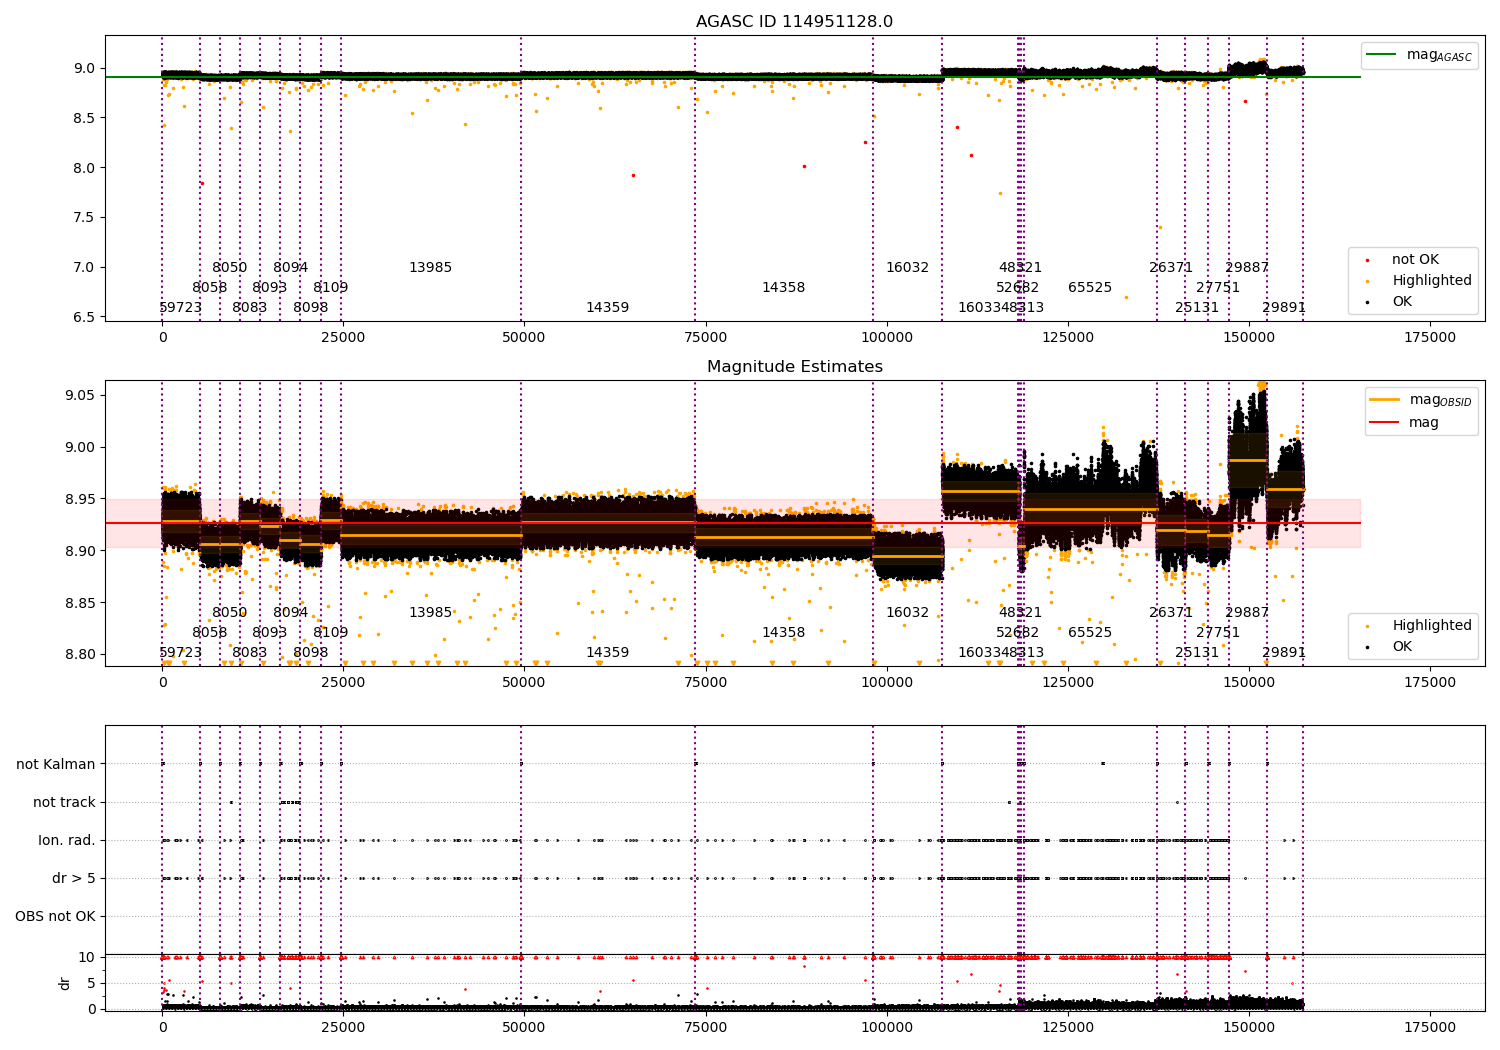Click the '8.95' y-tick in the middle panel

81,499
